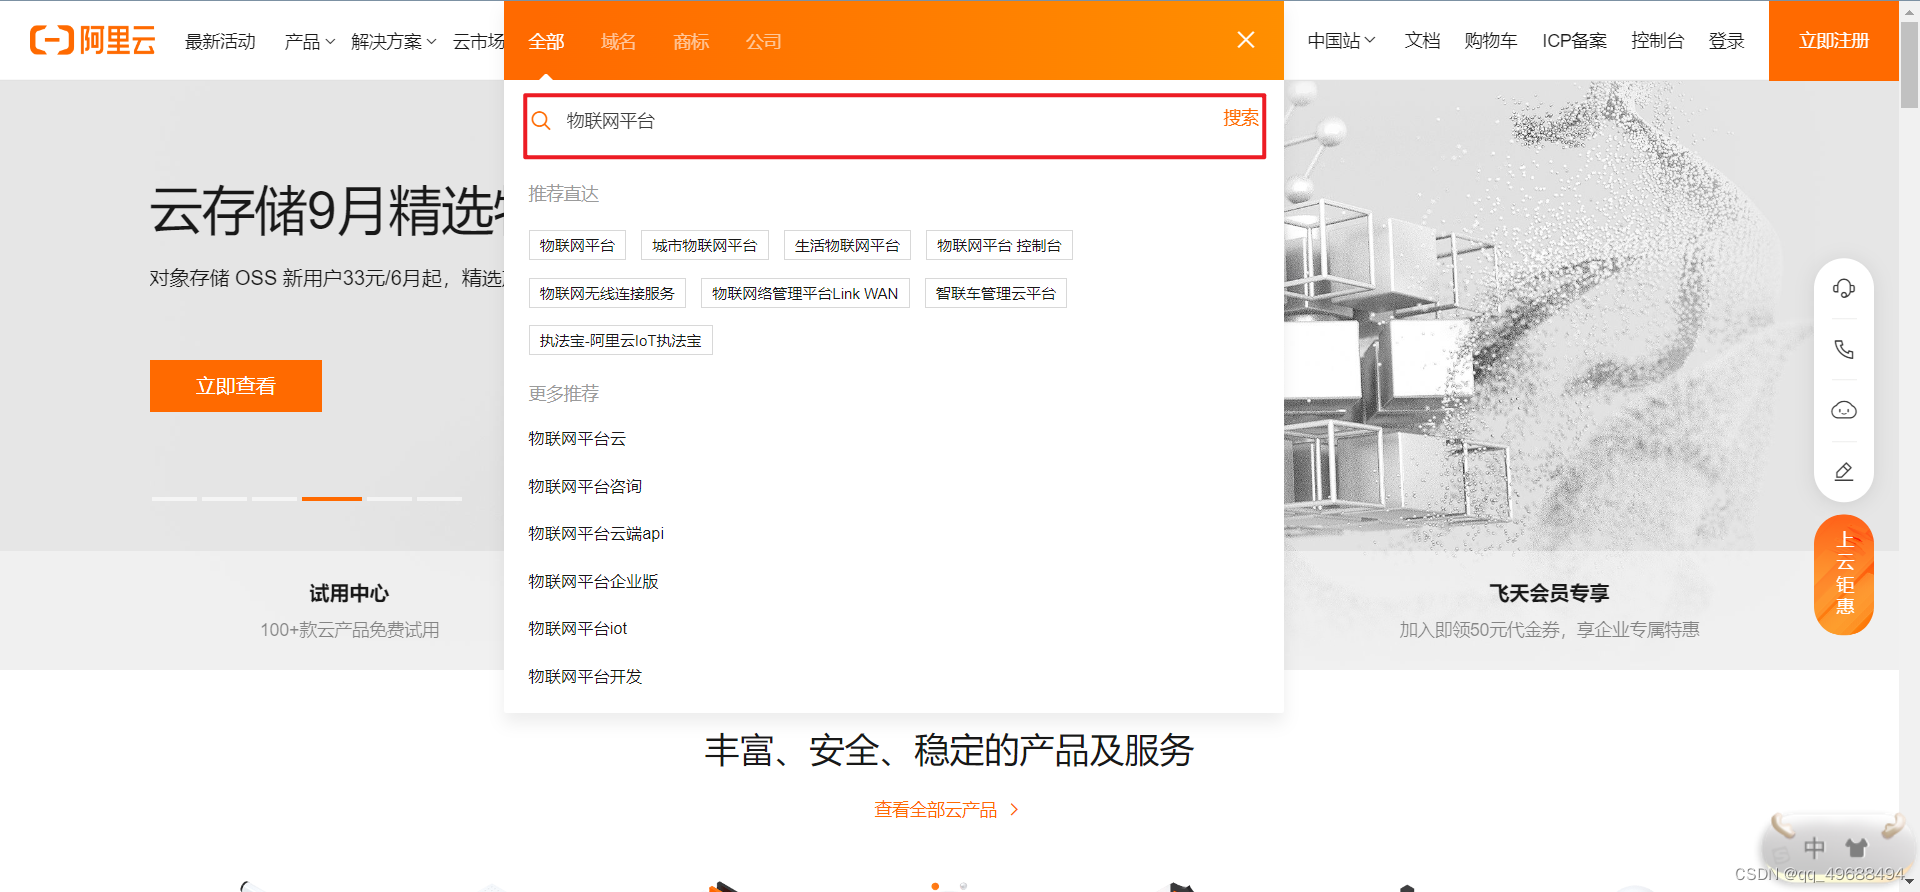This screenshot has height=892, width=1920.
Task: Switch to the 域名 search tab
Action: (x=619, y=42)
